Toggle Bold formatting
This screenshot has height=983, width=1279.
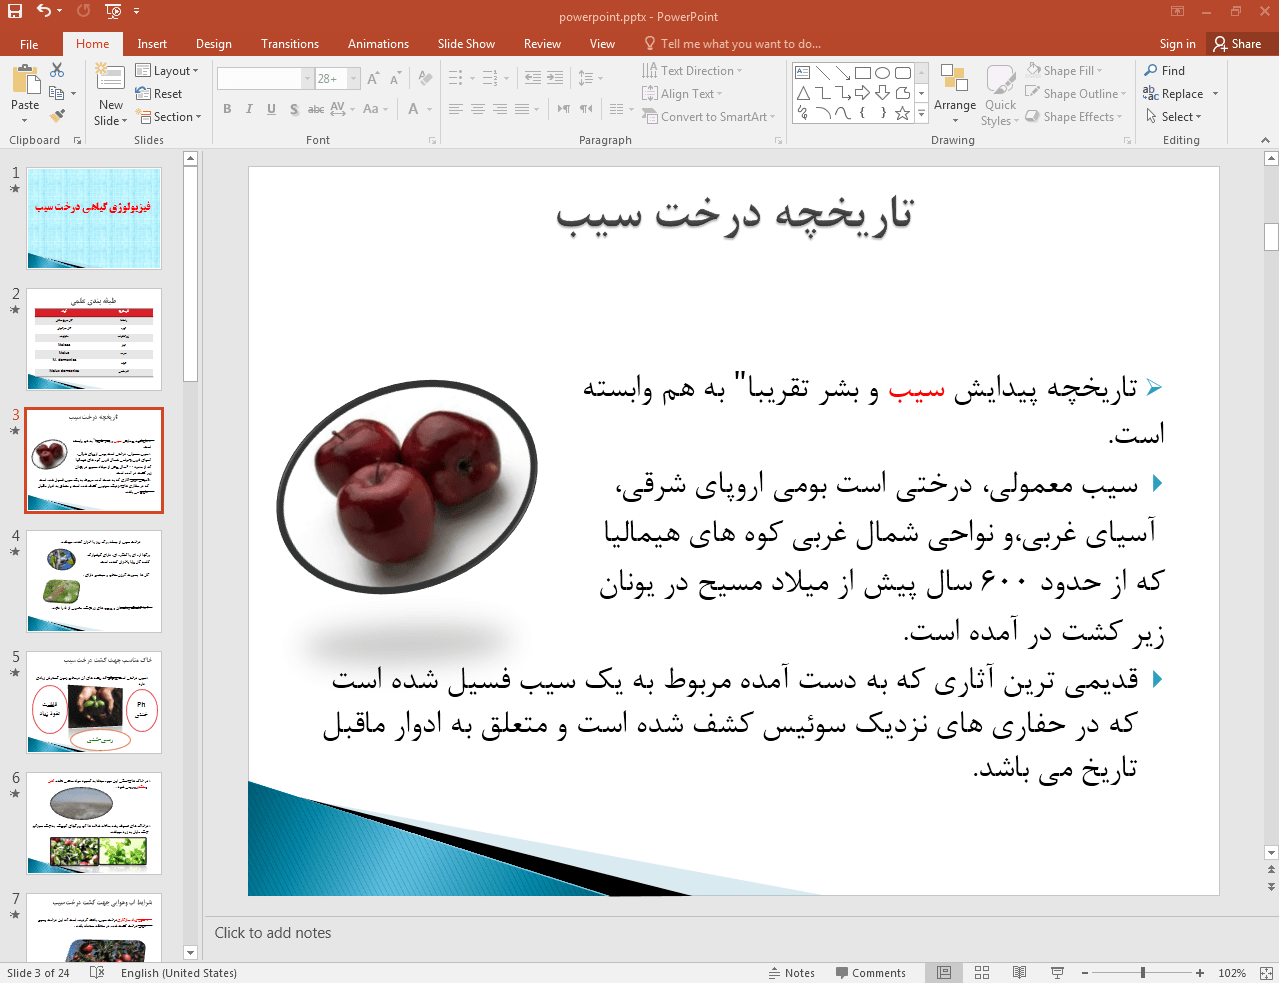(x=227, y=109)
